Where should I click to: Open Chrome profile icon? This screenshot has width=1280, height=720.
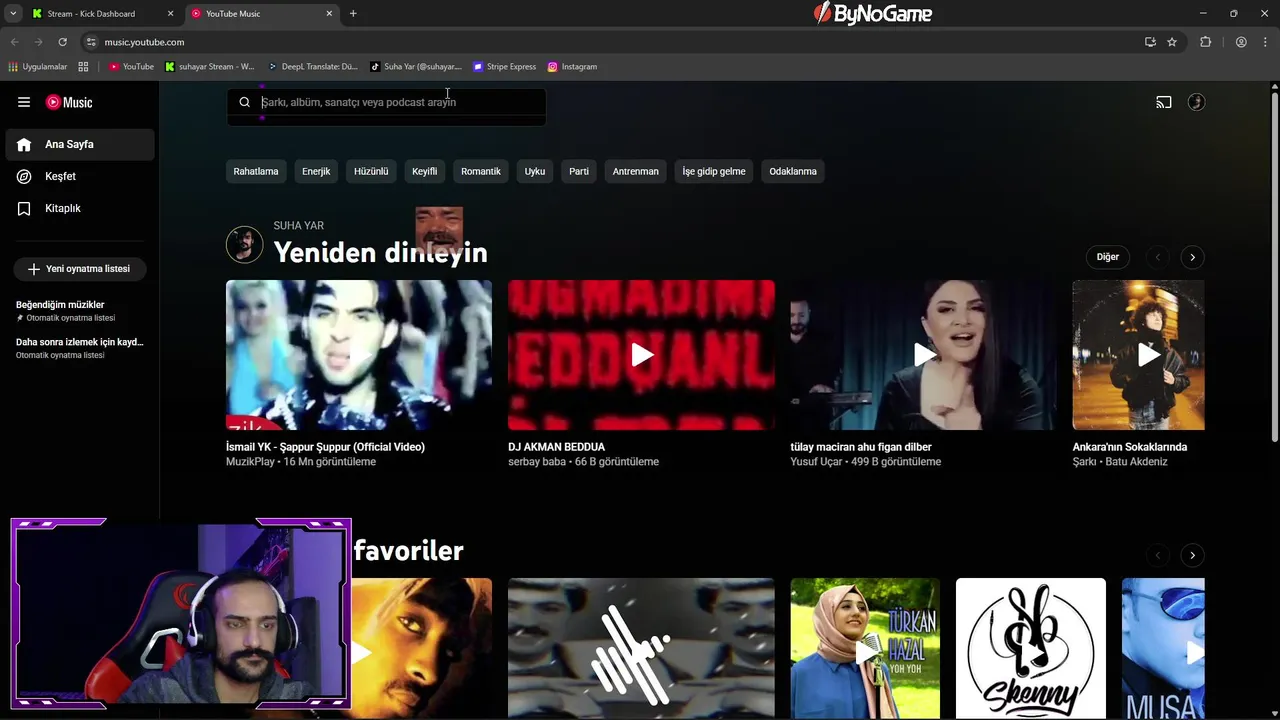pos(1241,42)
